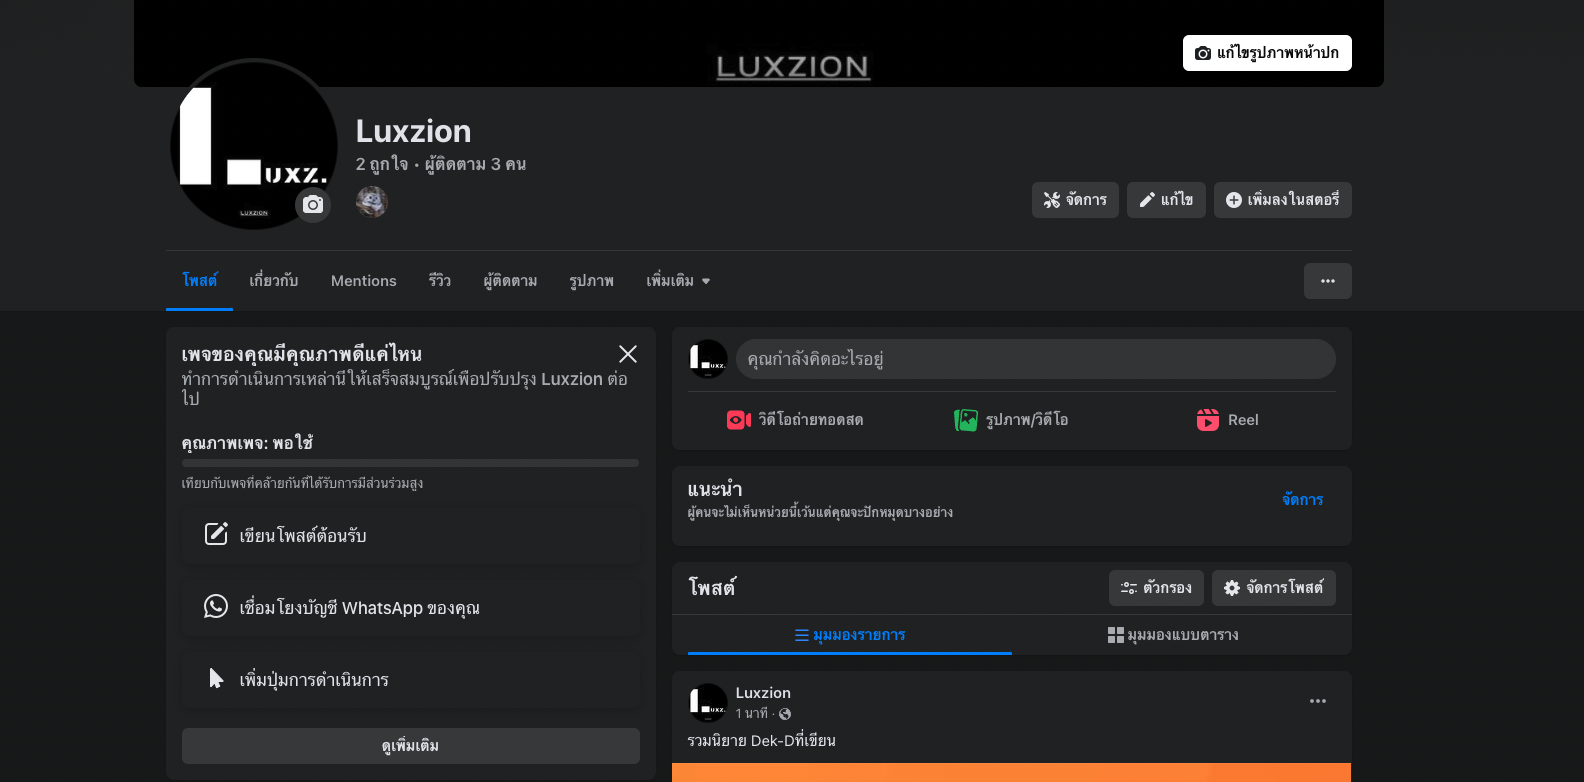
Task: Select the โพสต์ tab
Action: [x=200, y=281]
